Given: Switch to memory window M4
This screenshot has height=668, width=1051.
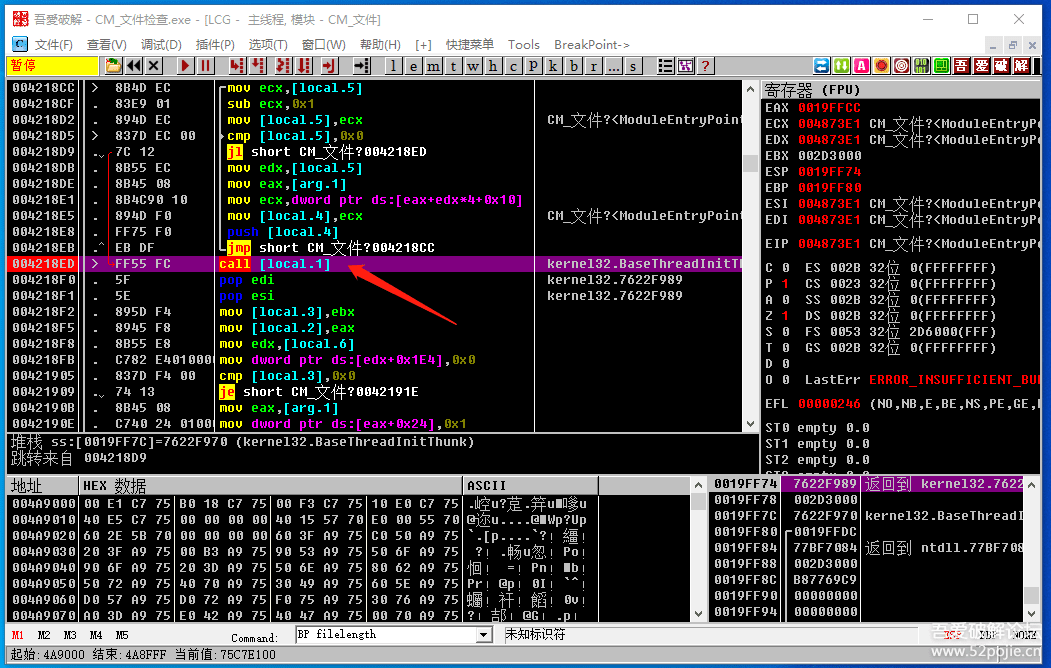Looking at the screenshot, I should coord(96,635).
